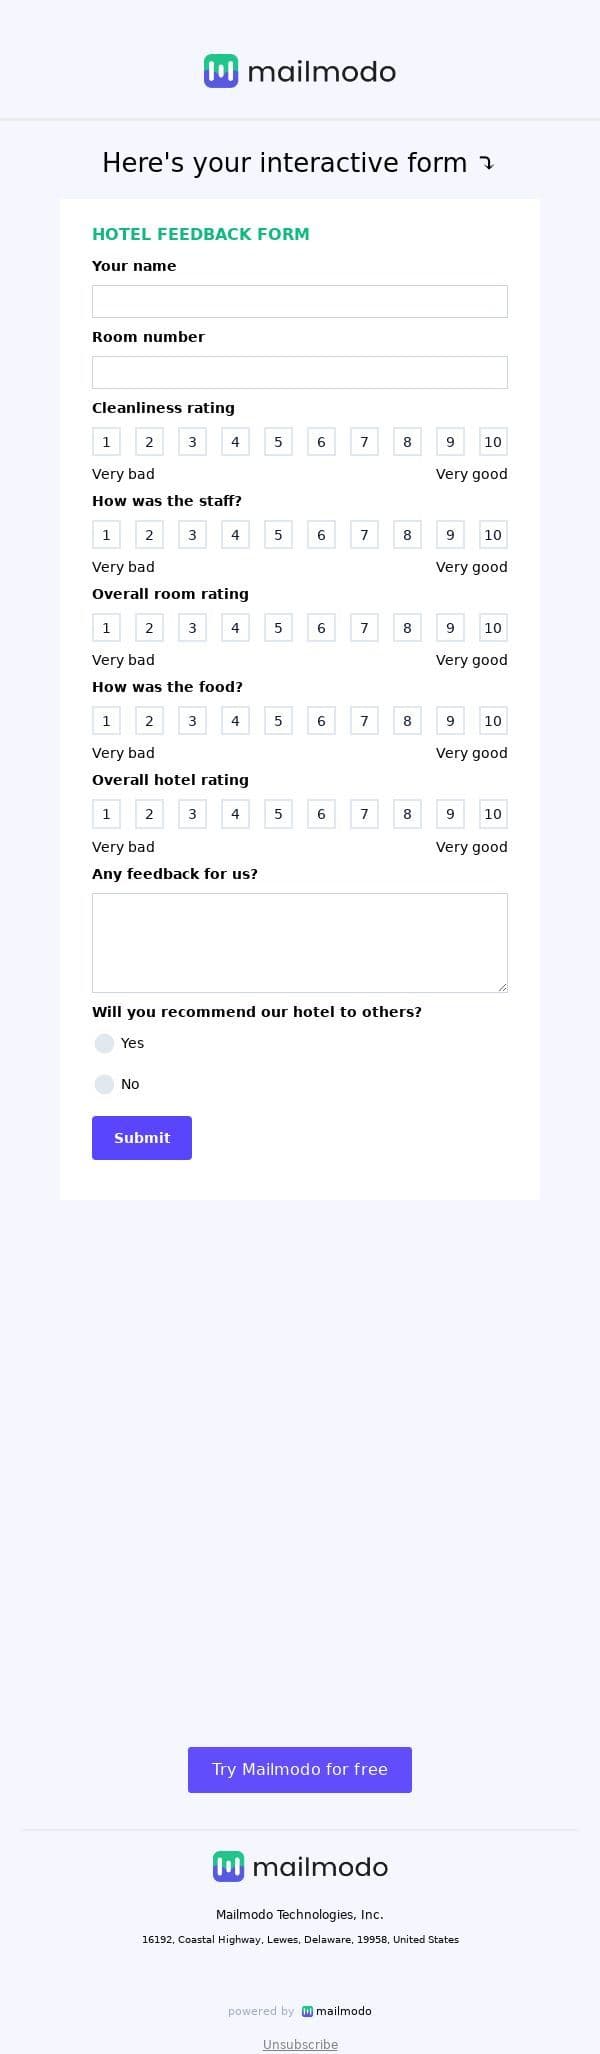Rate cleanliness as 10
The image size is (600, 2054).
coord(493,442)
